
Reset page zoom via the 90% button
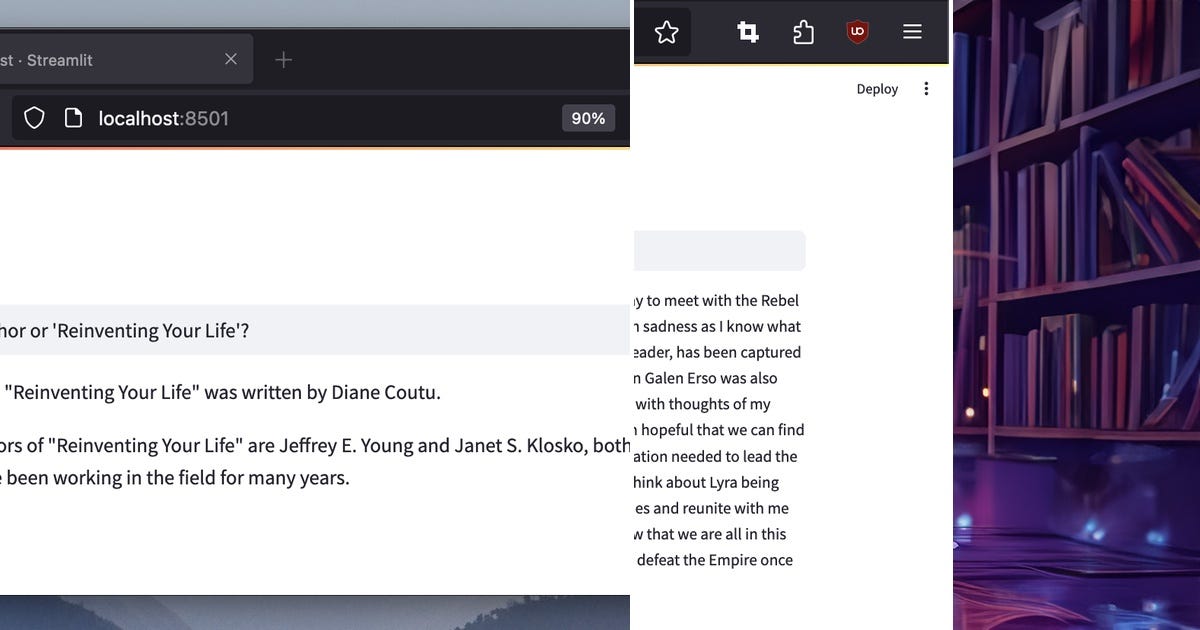[x=588, y=117]
